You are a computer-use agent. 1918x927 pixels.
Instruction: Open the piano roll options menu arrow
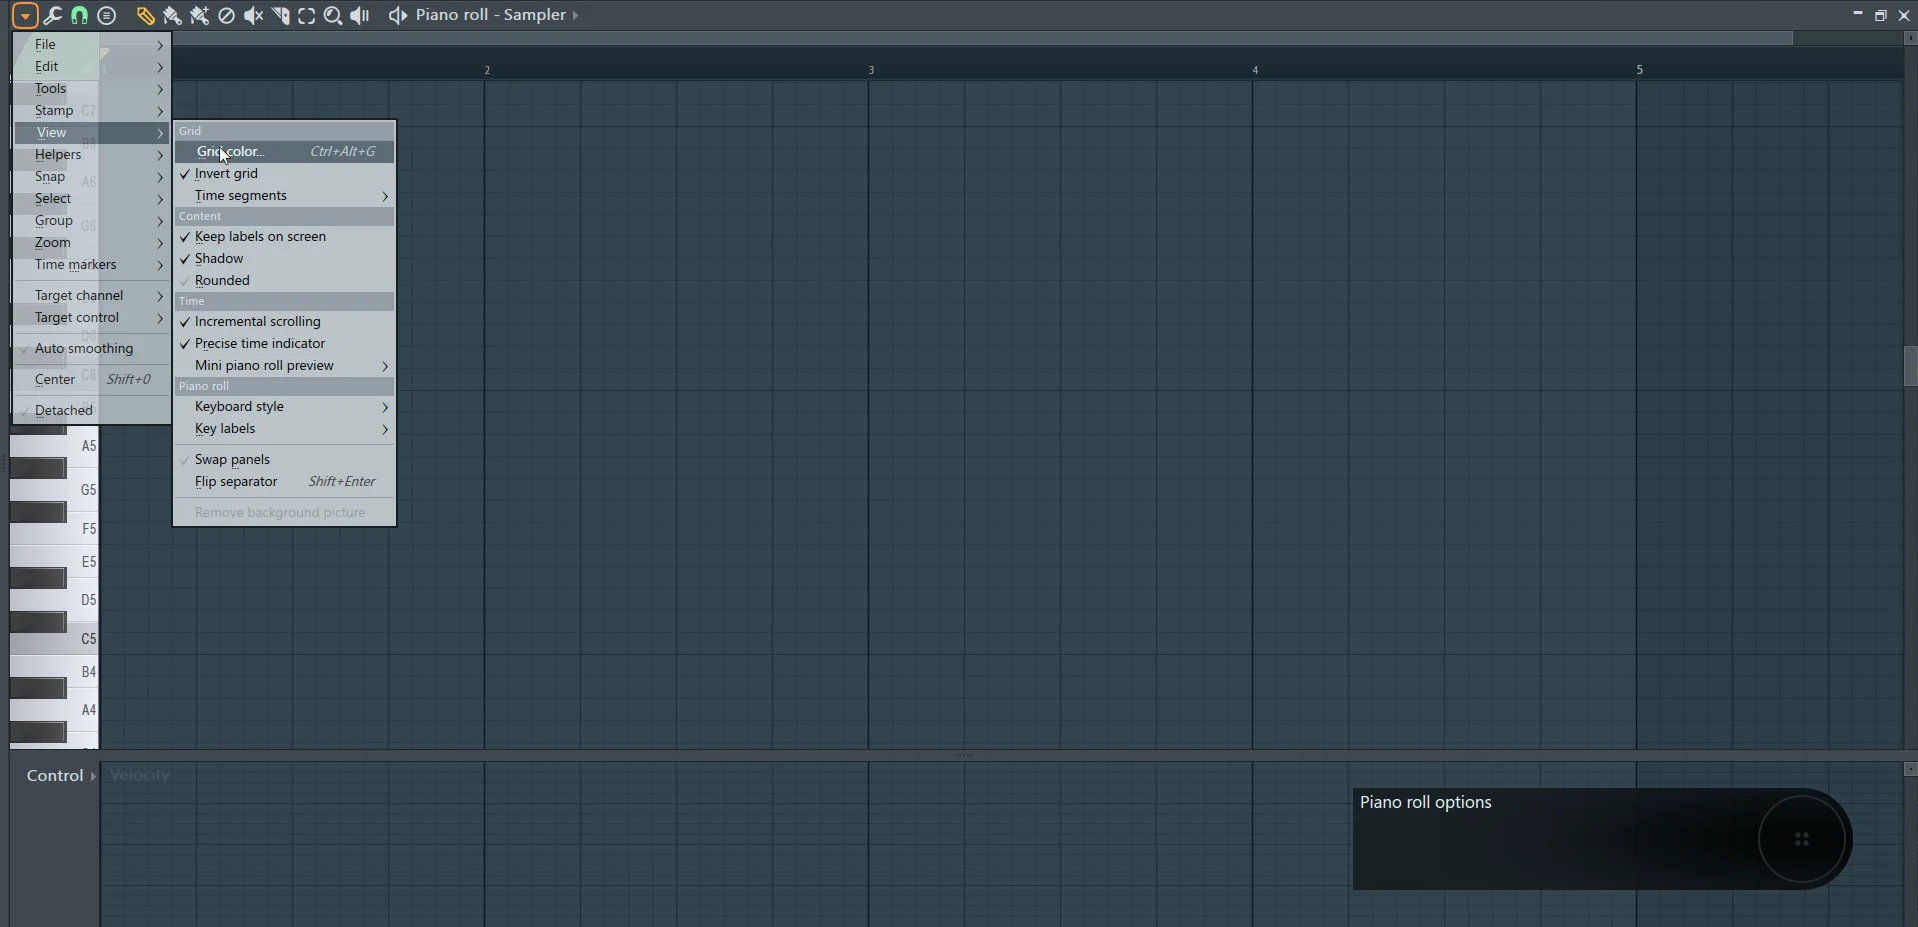point(25,15)
